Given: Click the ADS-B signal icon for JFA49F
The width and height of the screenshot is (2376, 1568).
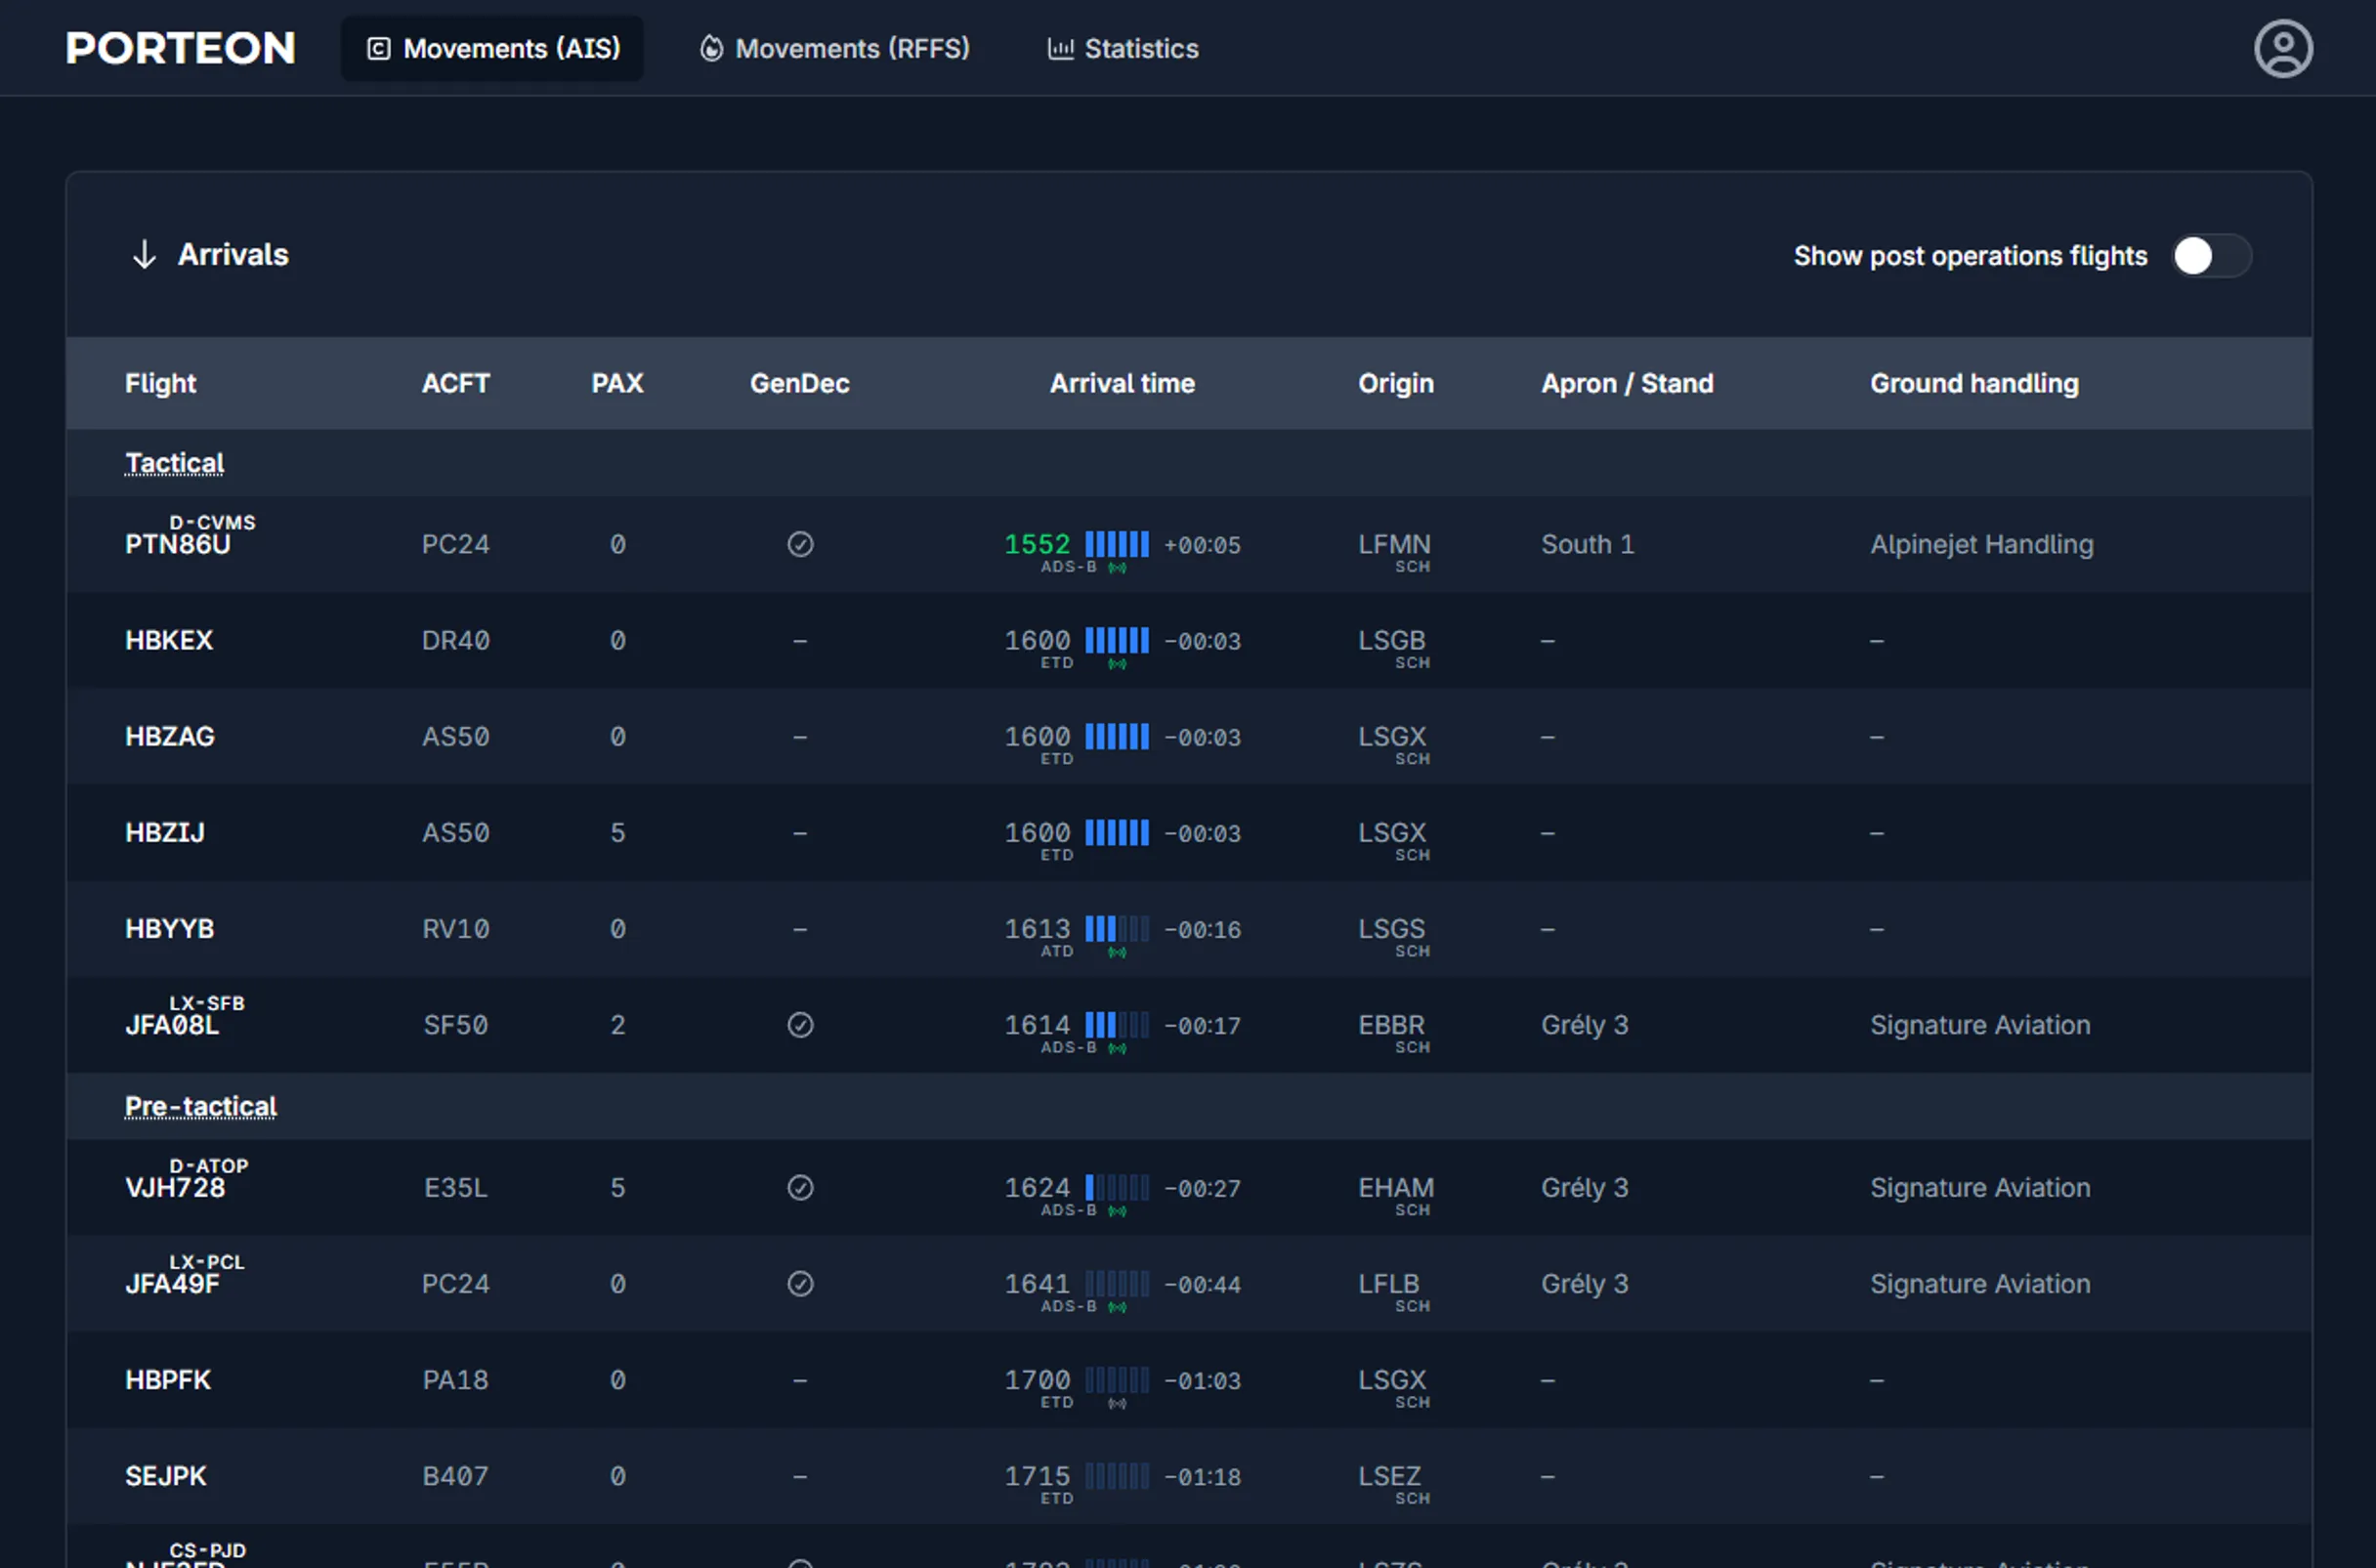Looking at the screenshot, I should coord(1116,1306).
